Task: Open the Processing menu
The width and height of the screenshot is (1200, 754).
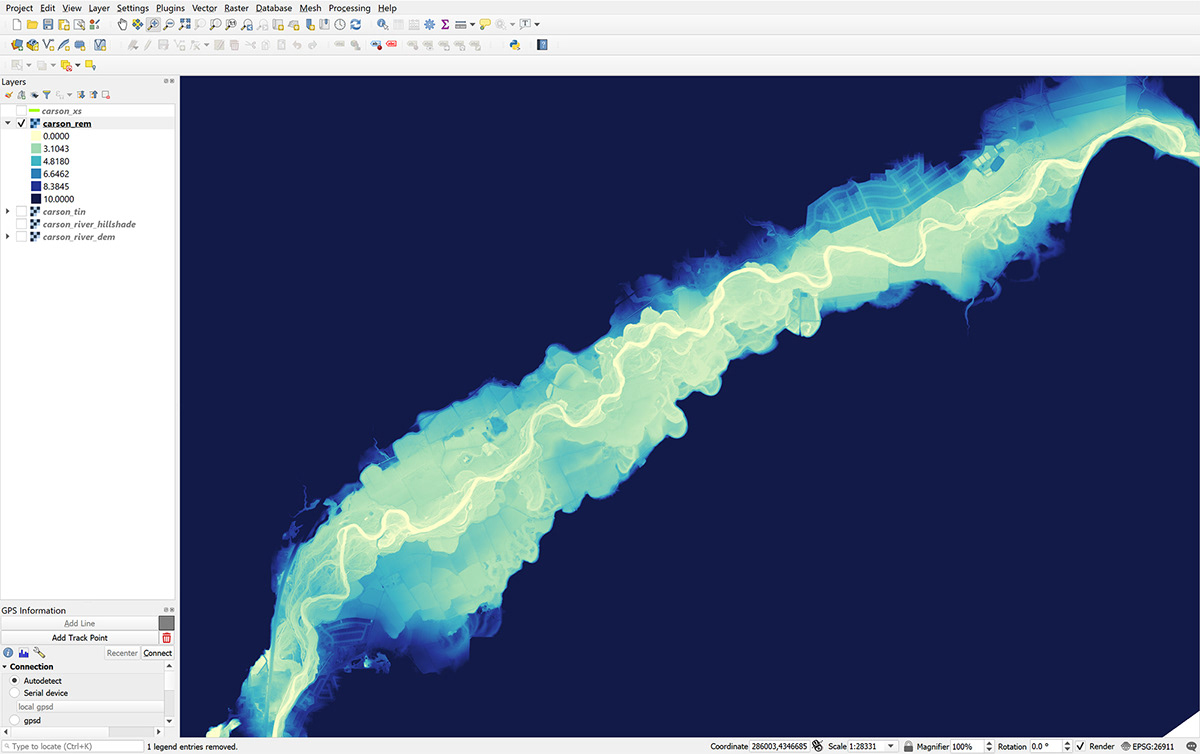Action: (349, 7)
